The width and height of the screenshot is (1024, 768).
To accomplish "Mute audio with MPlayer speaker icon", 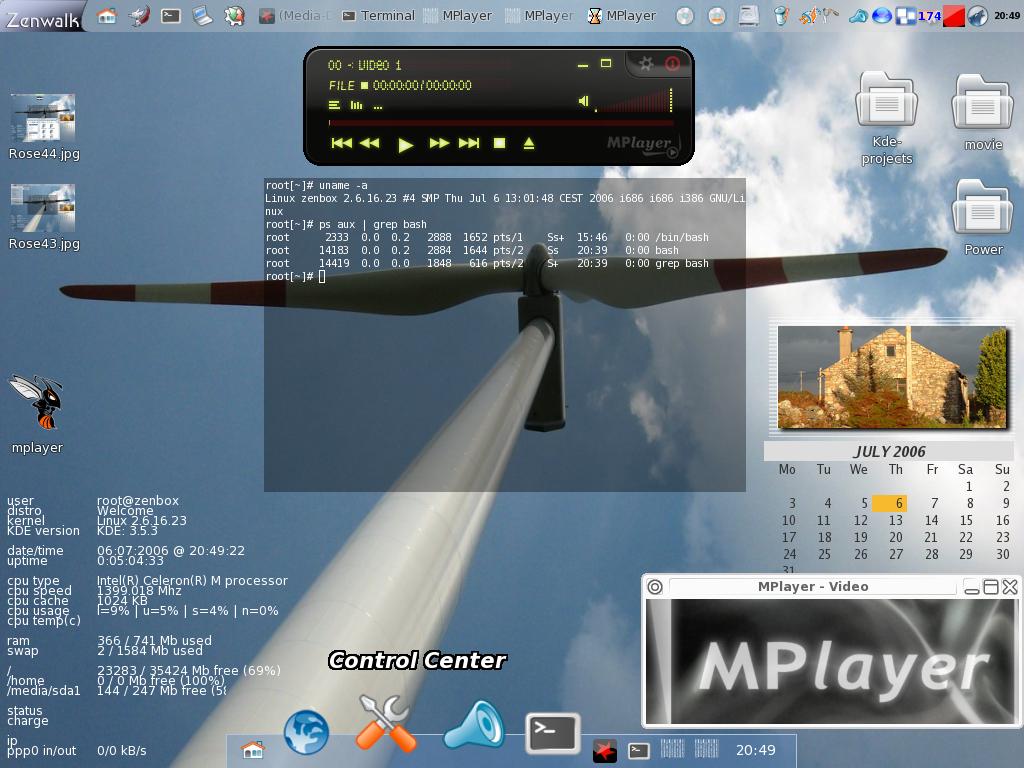I will tap(584, 101).
